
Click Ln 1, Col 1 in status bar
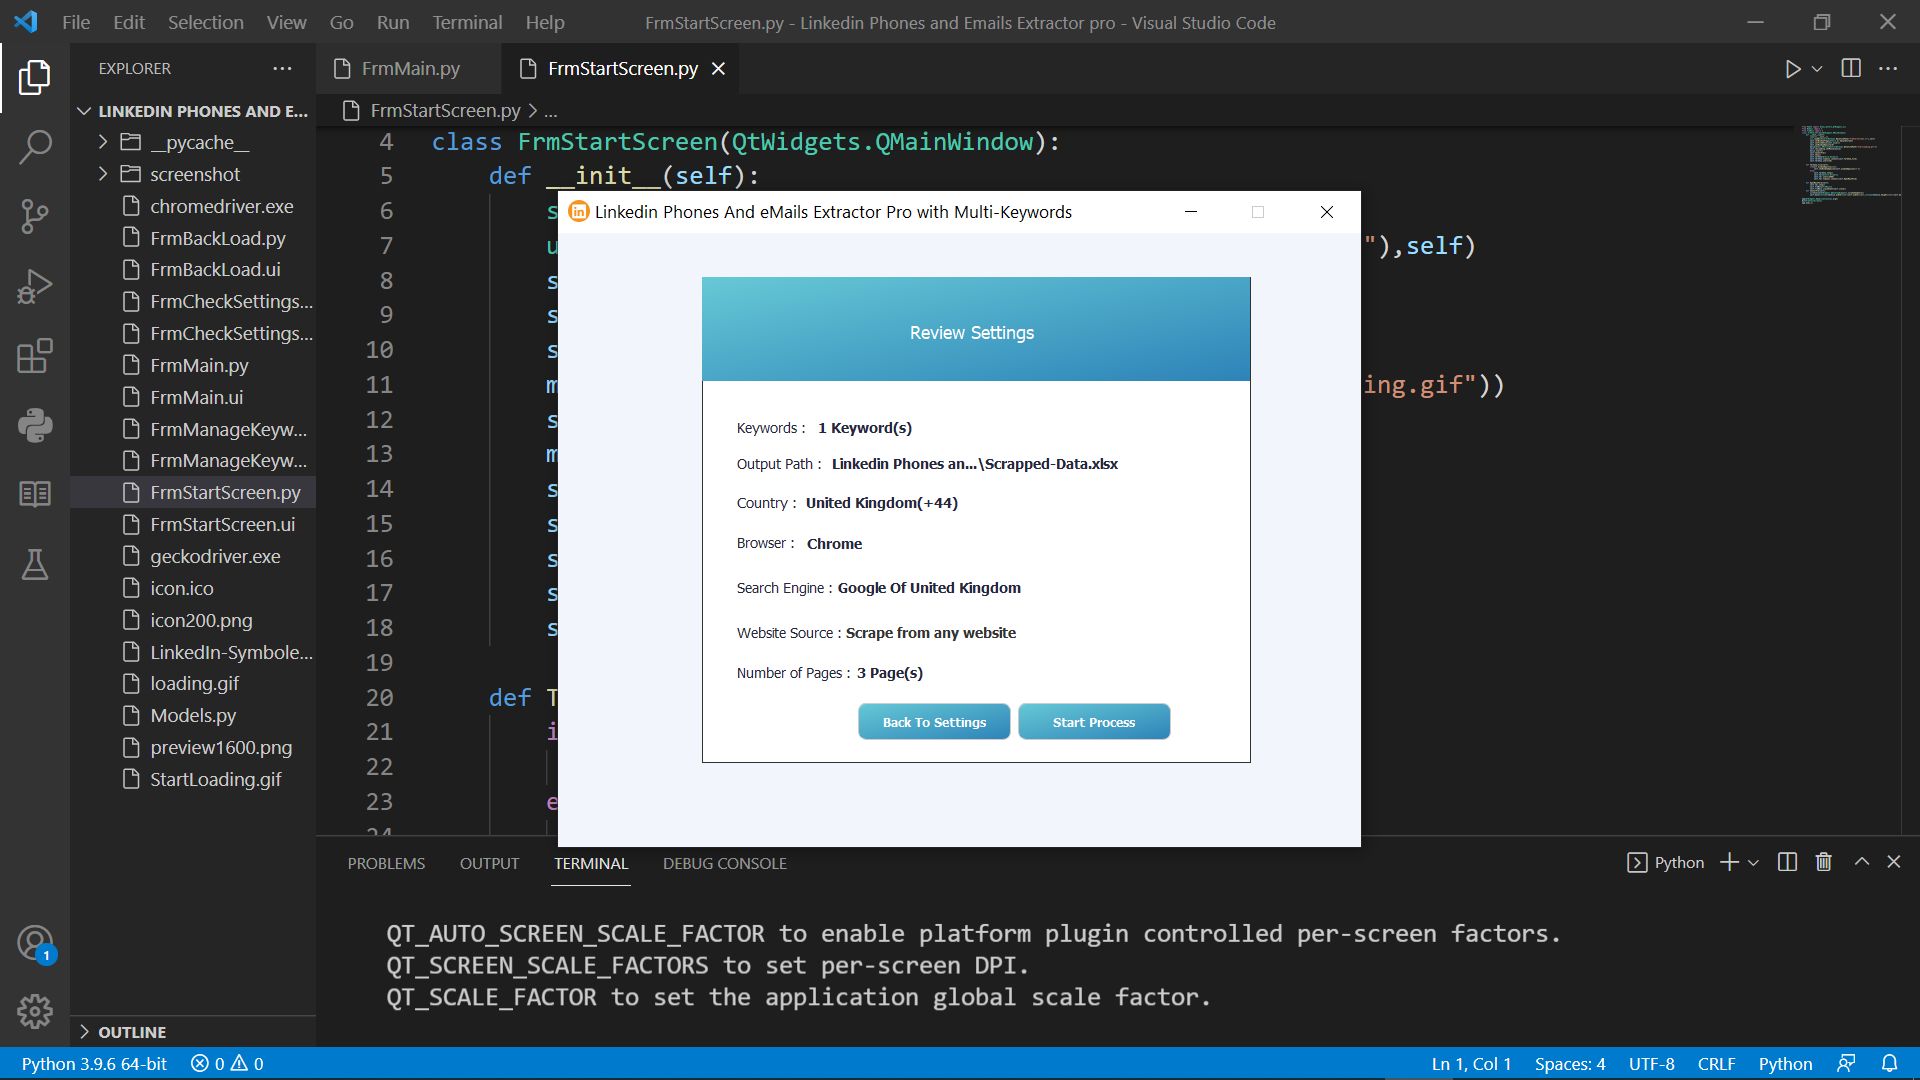click(x=1471, y=1064)
